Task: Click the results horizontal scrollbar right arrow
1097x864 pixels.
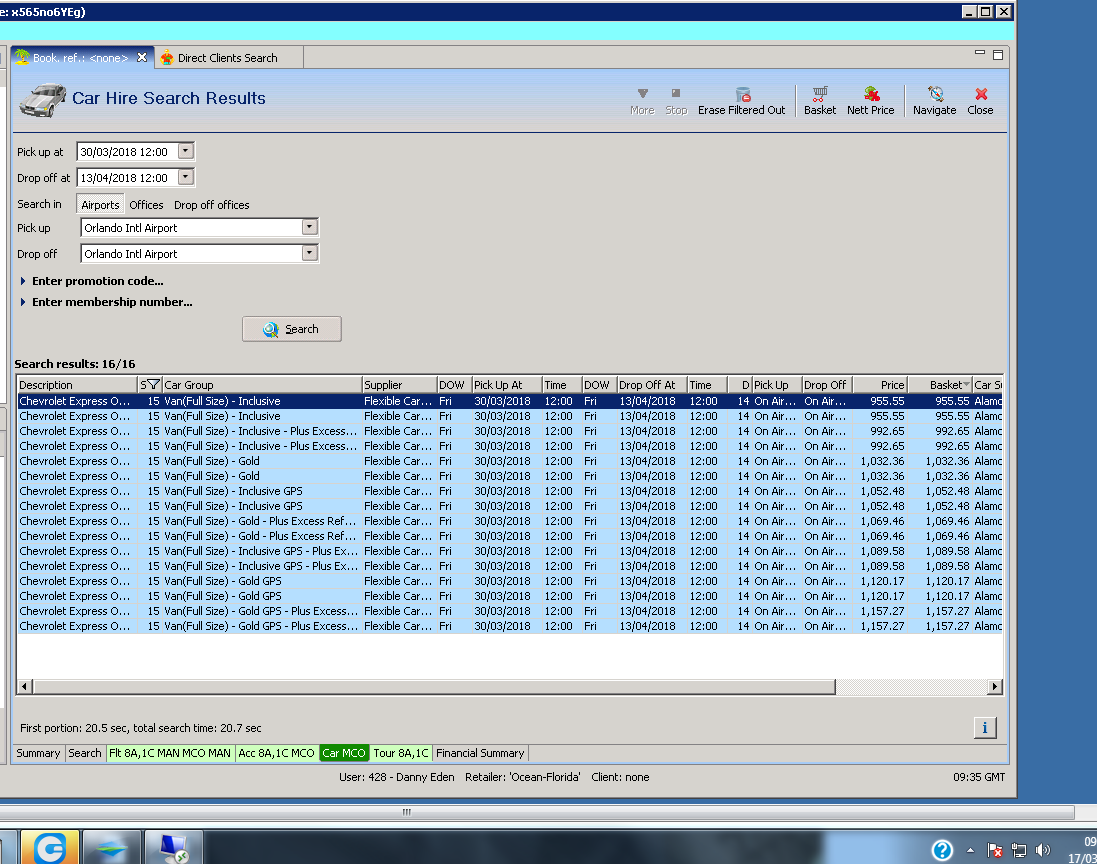Action: point(994,687)
